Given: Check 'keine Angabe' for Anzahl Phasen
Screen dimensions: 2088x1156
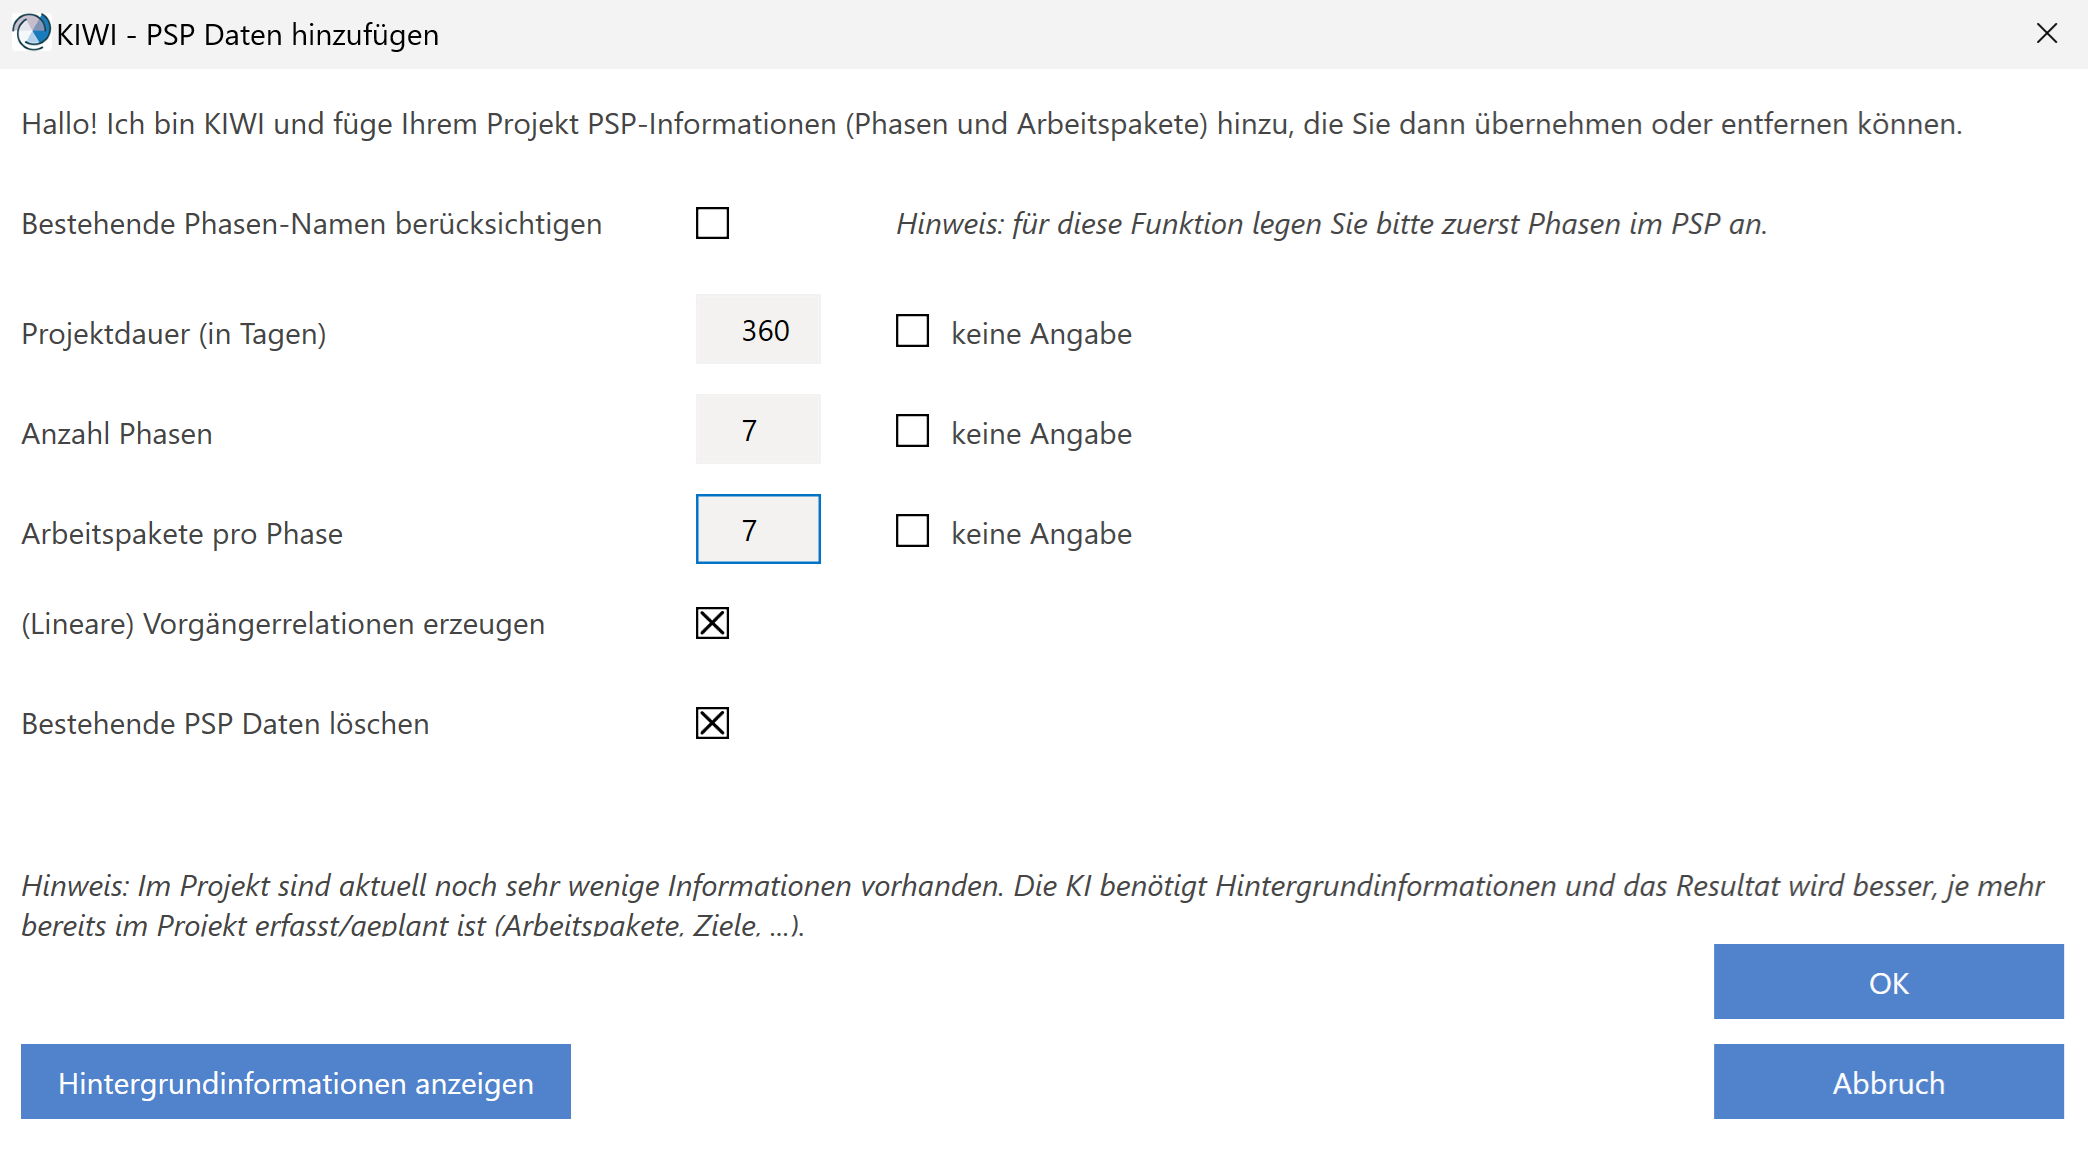Looking at the screenshot, I should (912, 431).
